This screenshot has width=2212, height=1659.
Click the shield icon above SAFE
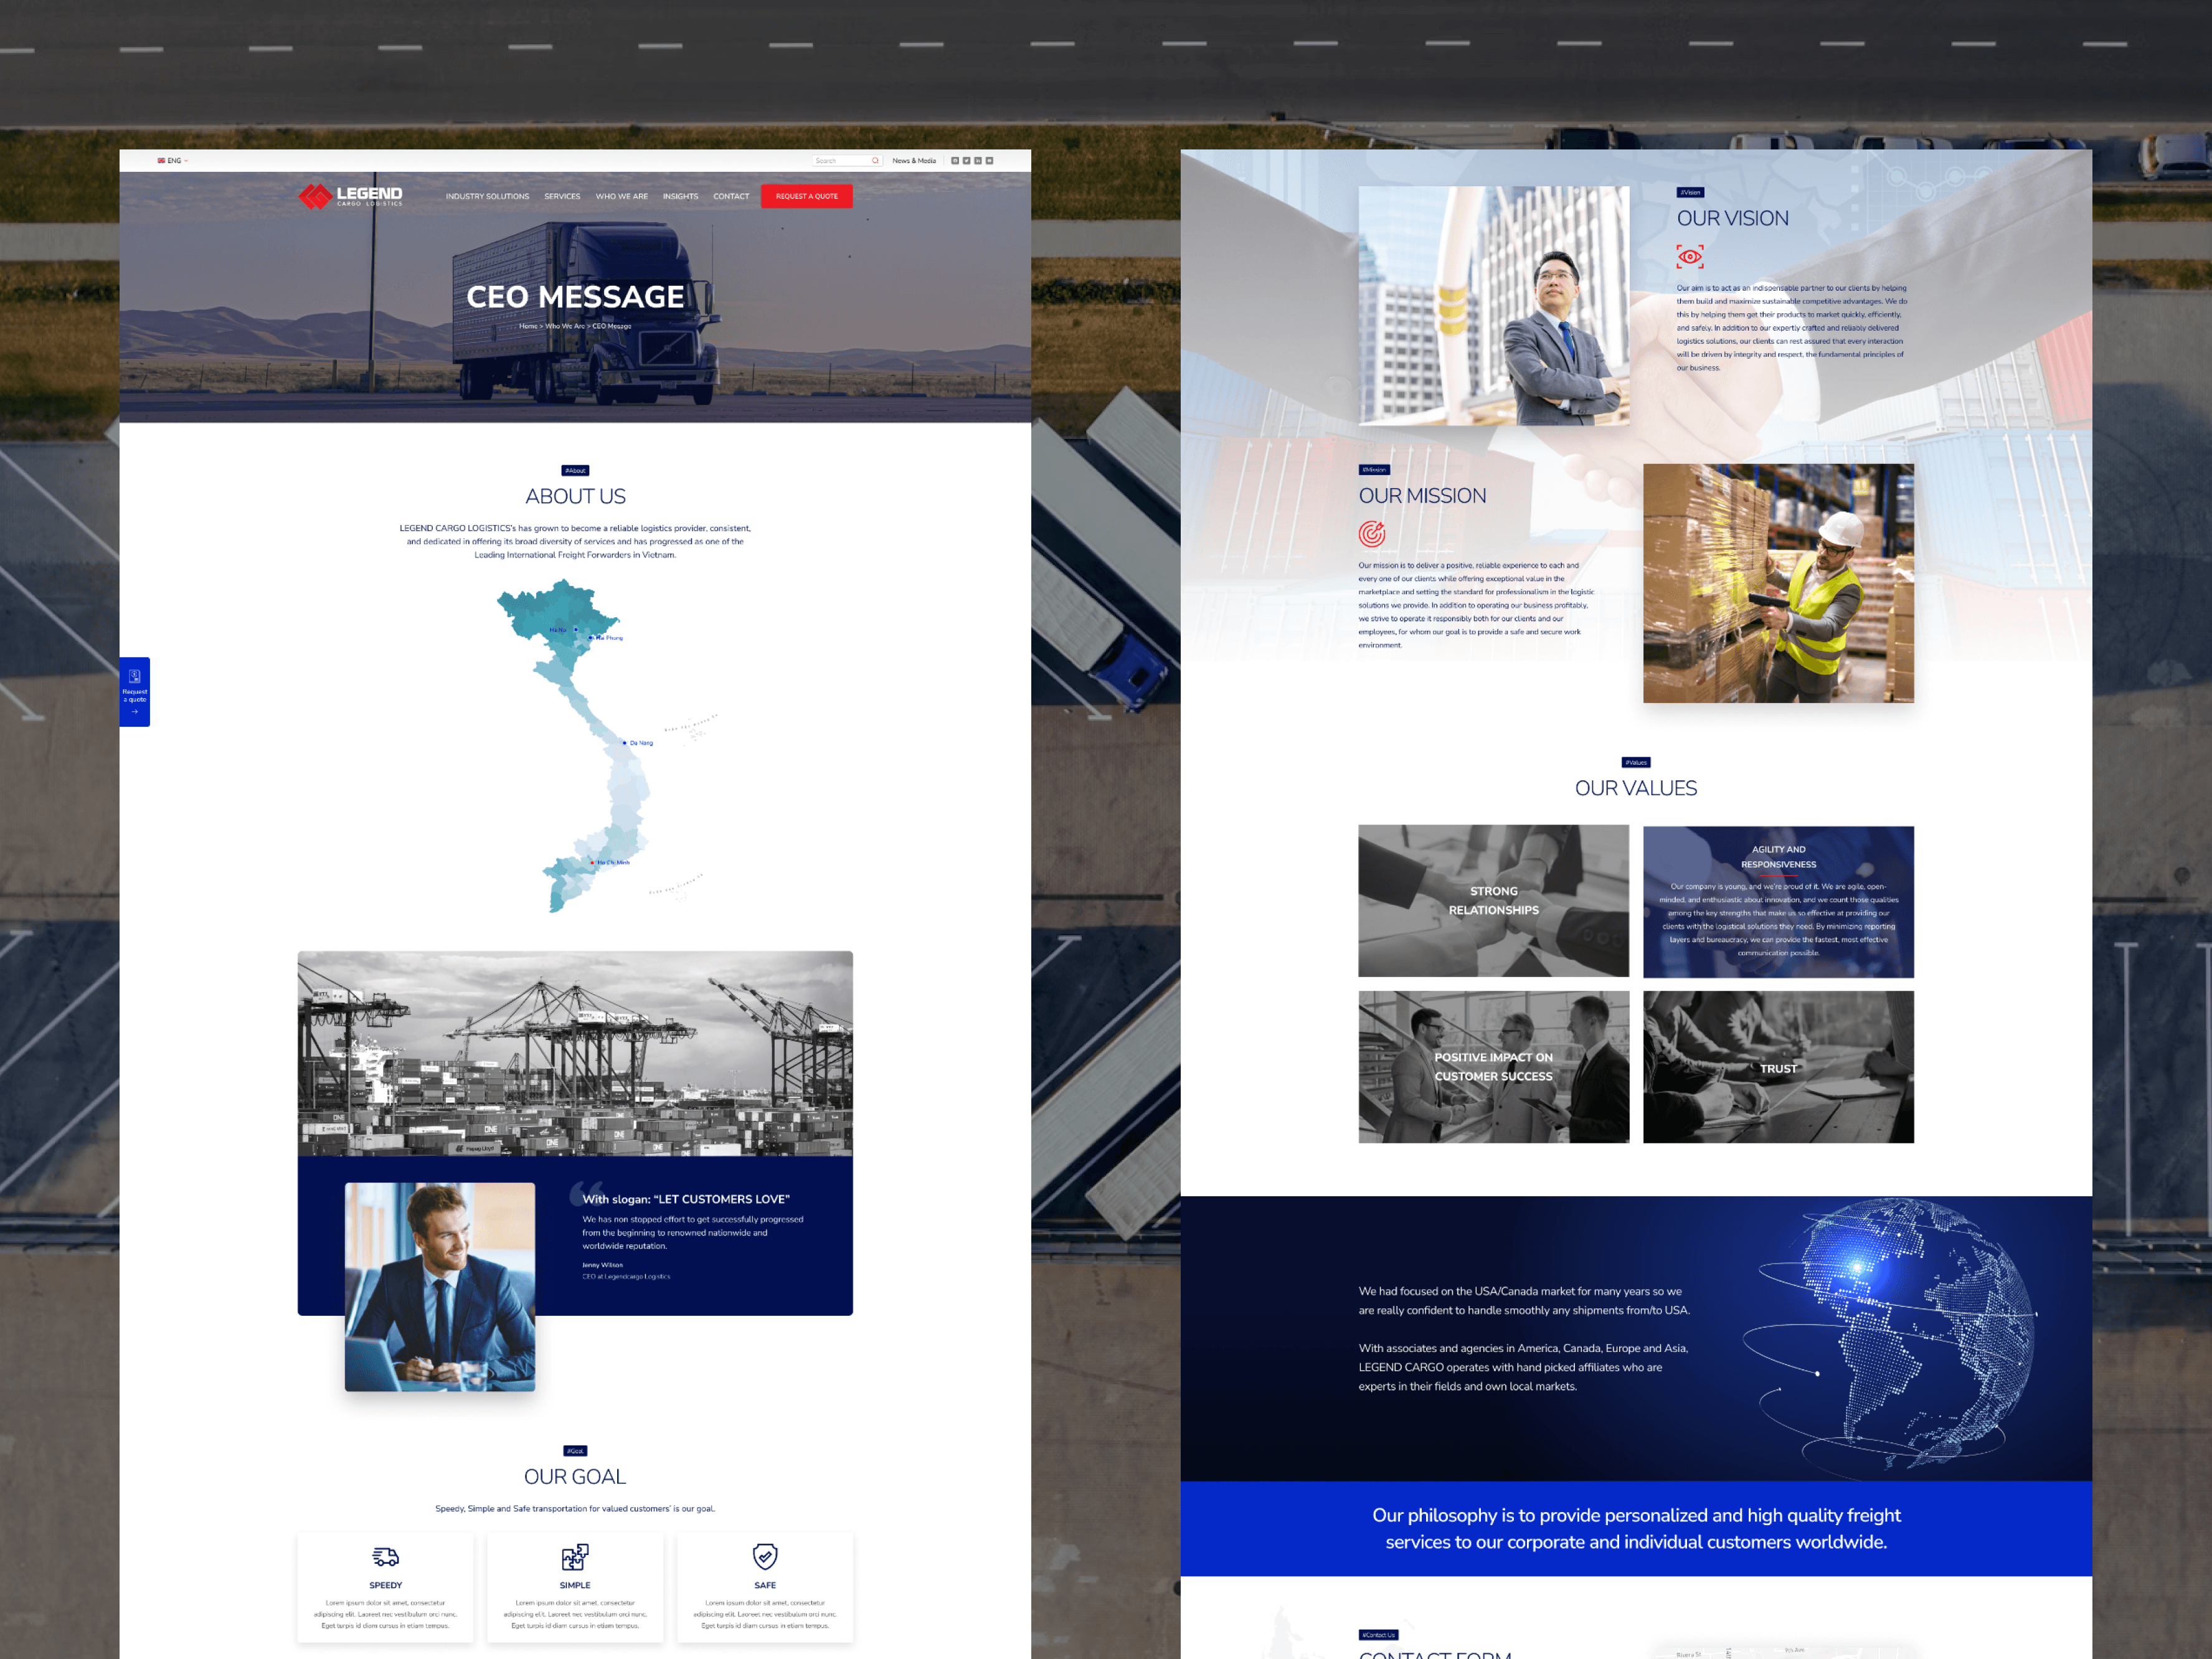pos(764,1556)
